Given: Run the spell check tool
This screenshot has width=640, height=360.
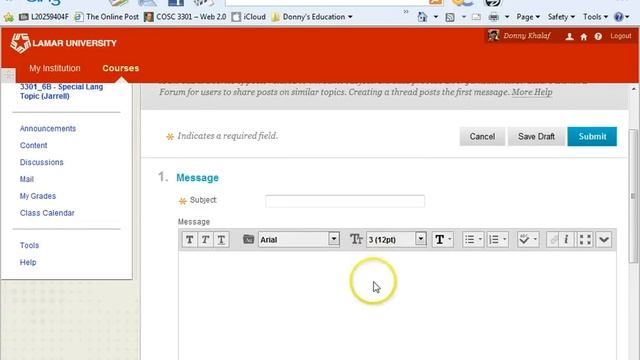Looking at the screenshot, I should click(x=524, y=240).
